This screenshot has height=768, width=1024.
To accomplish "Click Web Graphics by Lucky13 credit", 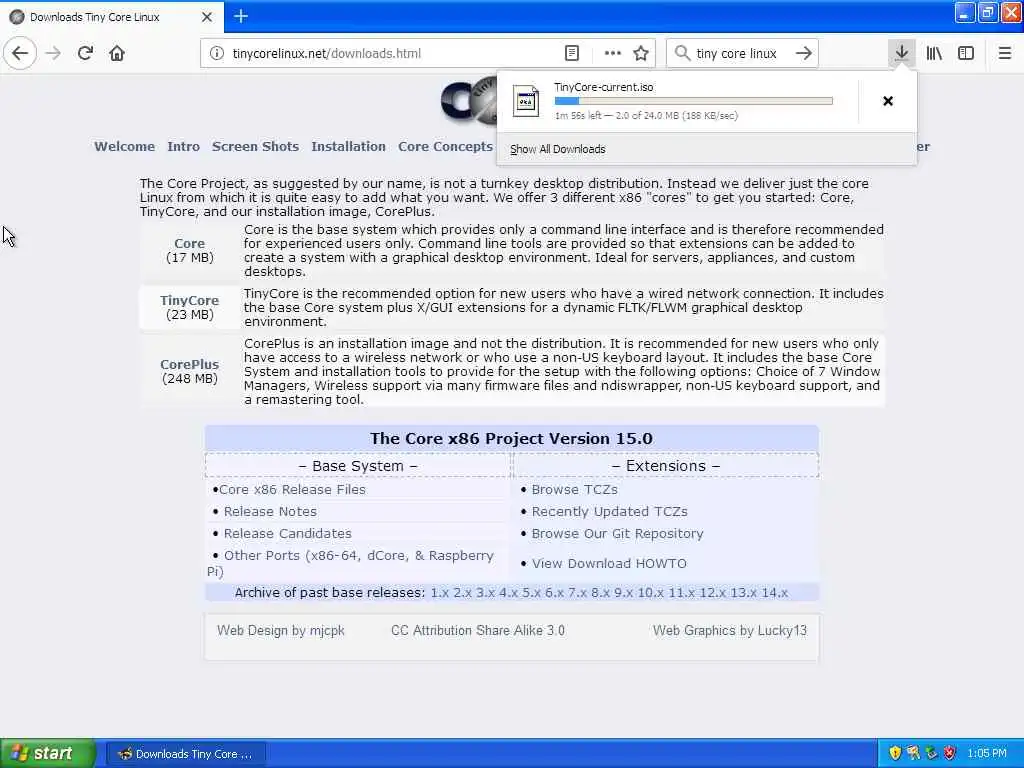I will point(730,630).
